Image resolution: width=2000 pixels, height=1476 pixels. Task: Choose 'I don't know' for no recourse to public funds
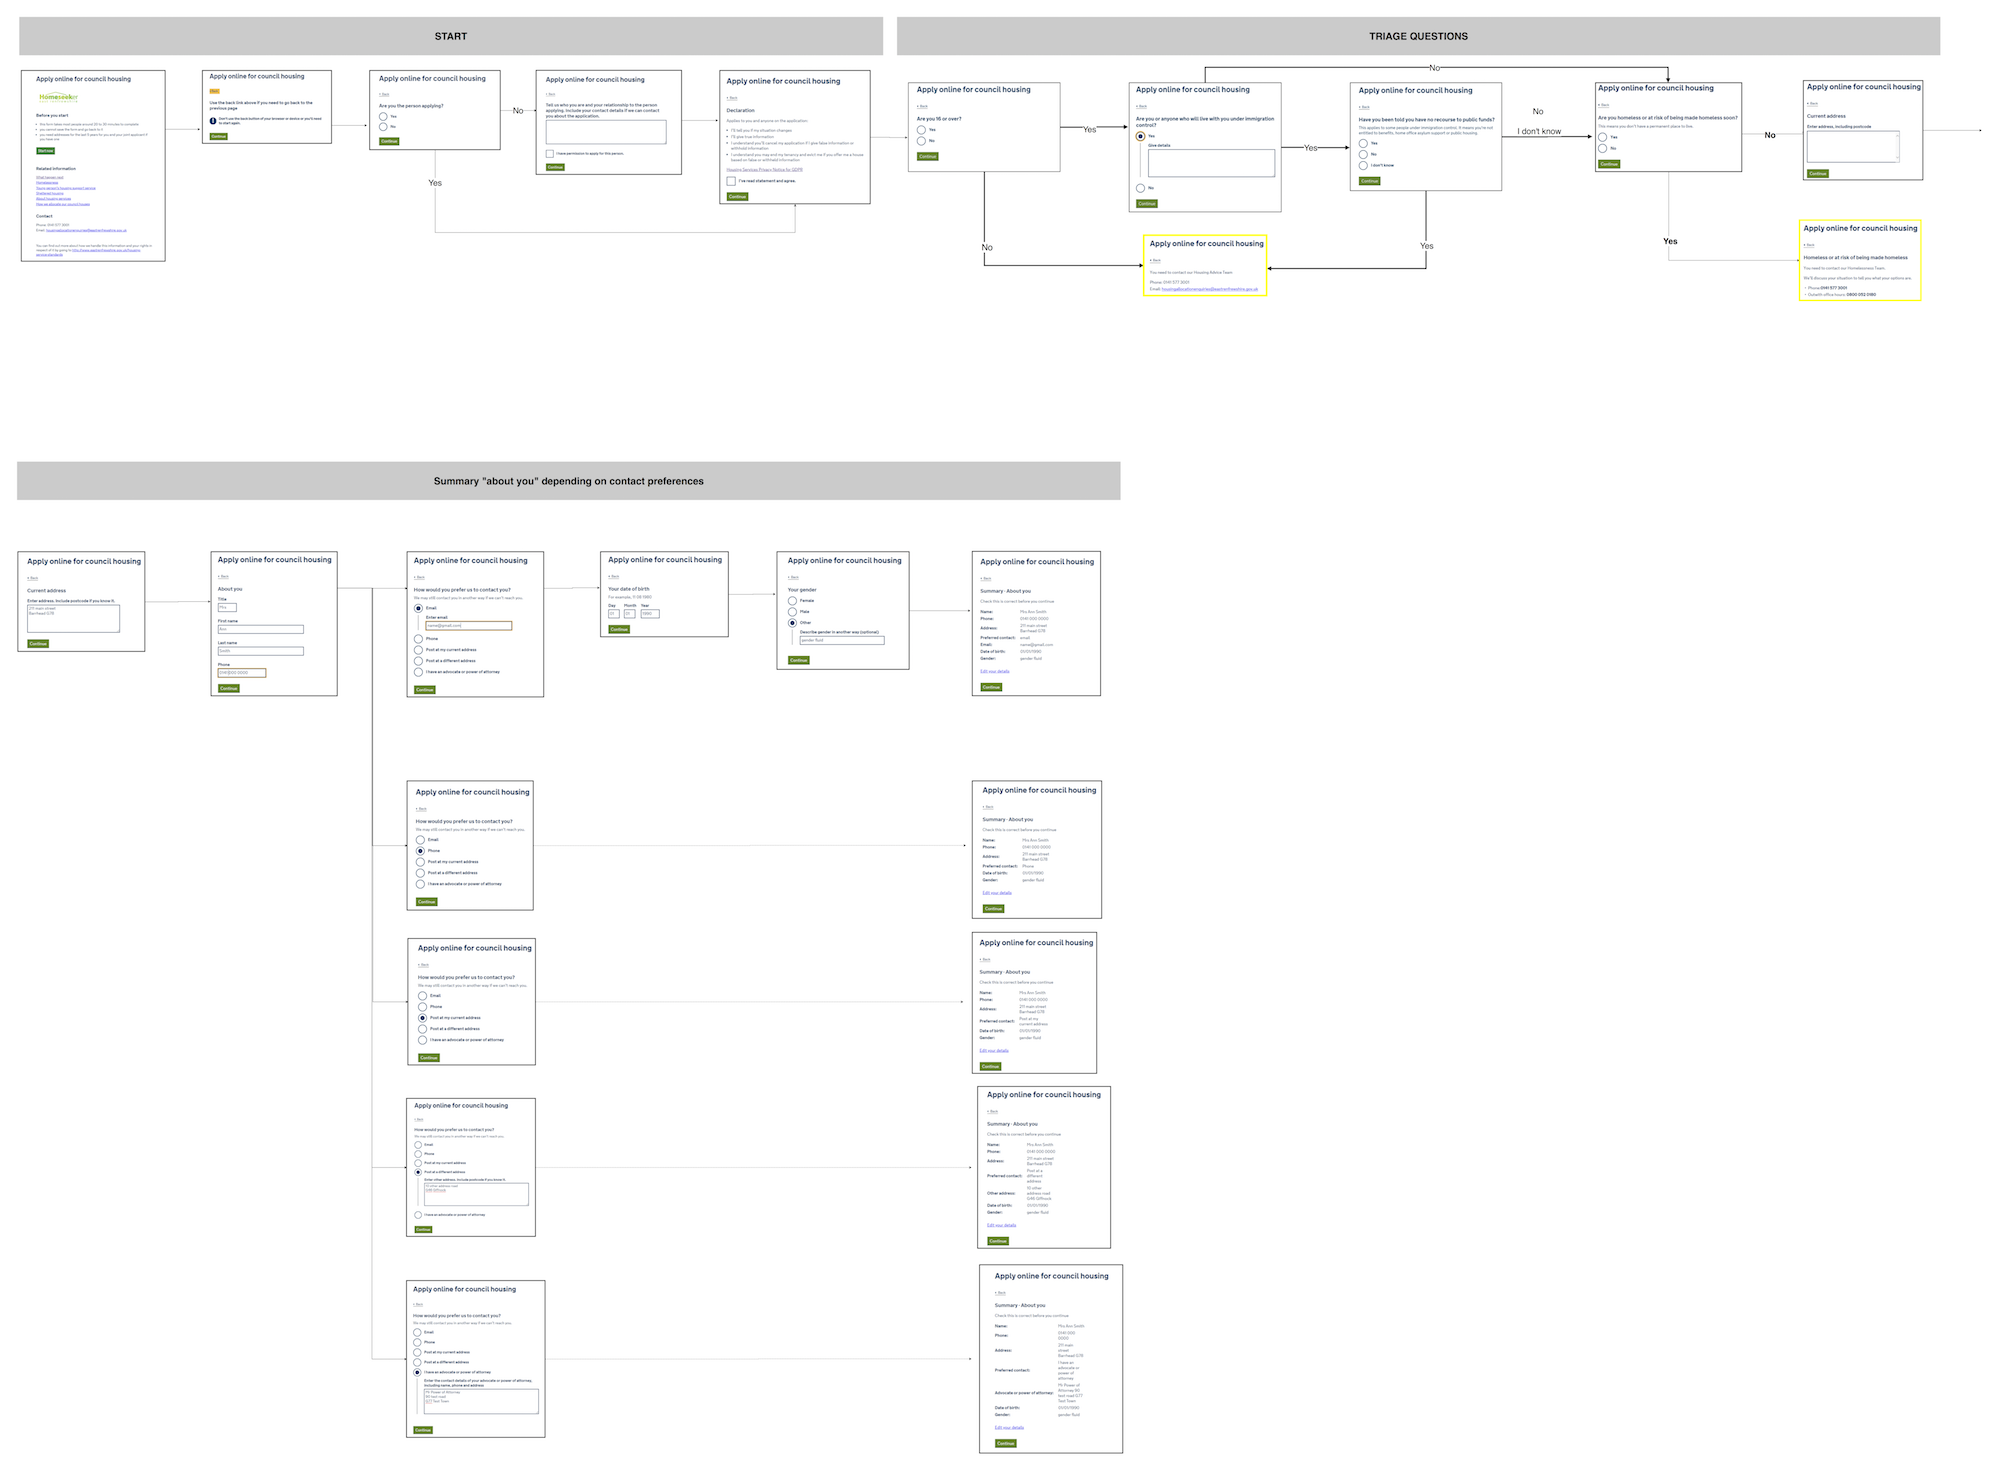click(1362, 166)
